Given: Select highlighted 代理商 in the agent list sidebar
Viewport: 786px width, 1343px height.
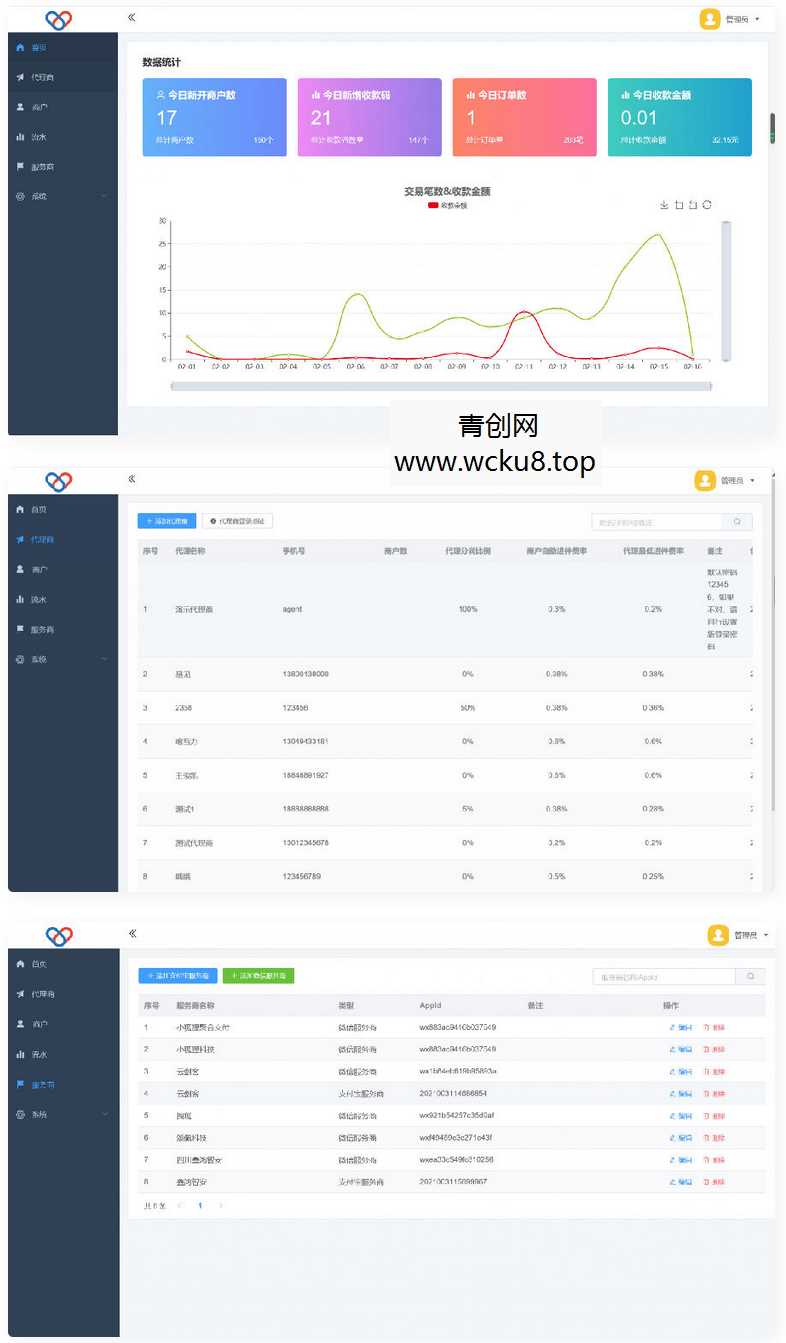Looking at the screenshot, I should [x=62, y=540].
